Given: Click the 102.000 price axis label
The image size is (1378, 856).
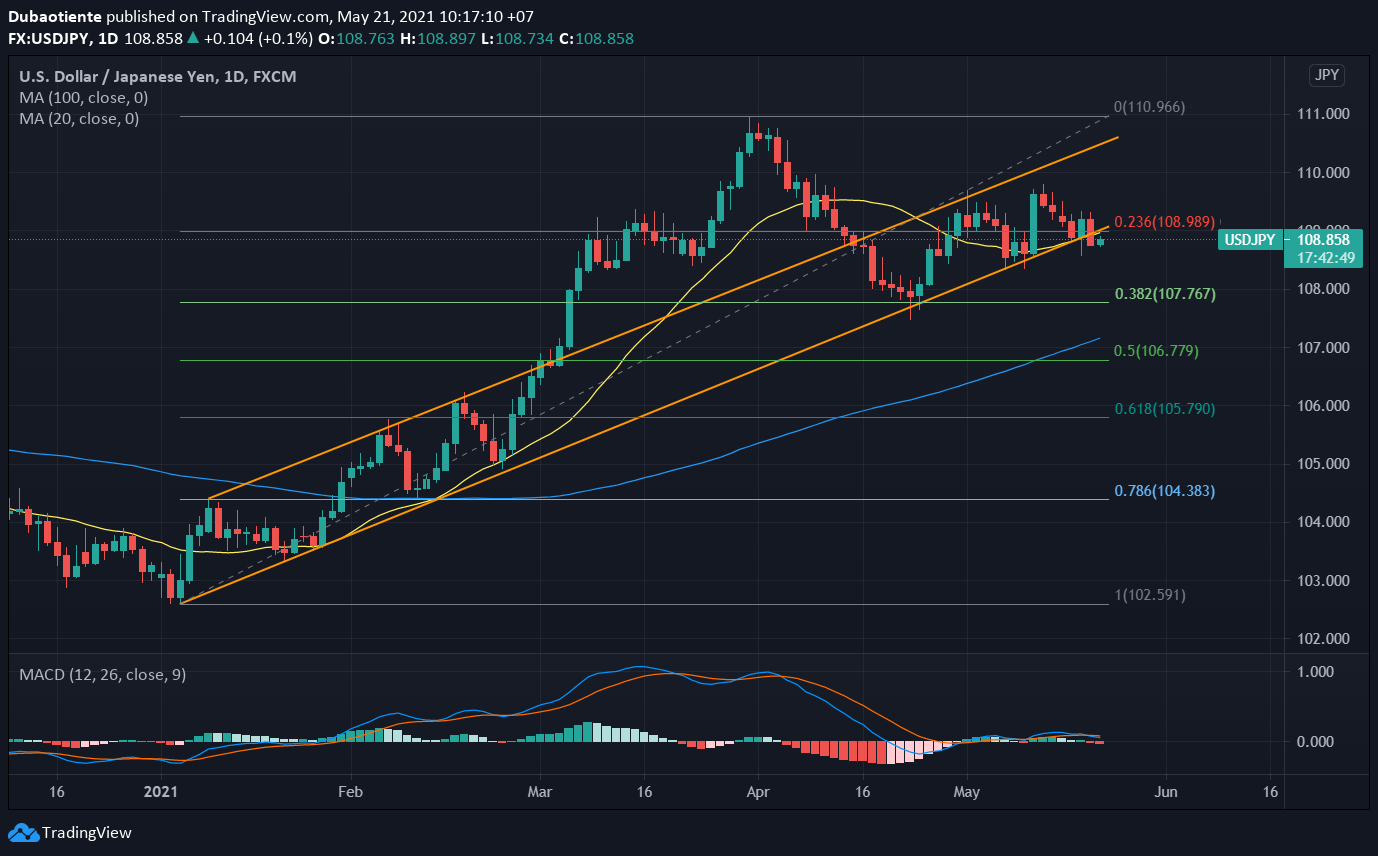Looking at the screenshot, I should tap(1321, 639).
